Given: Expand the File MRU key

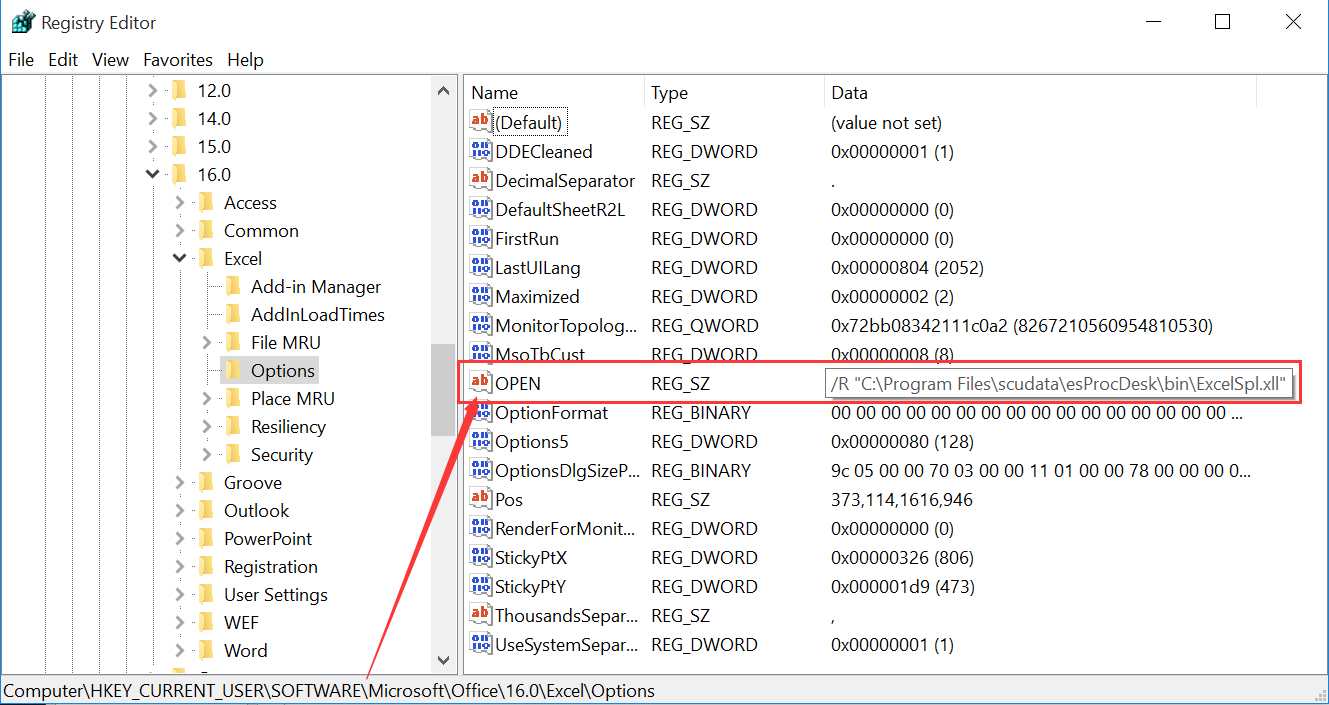Looking at the screenshot, I should 207,343.
